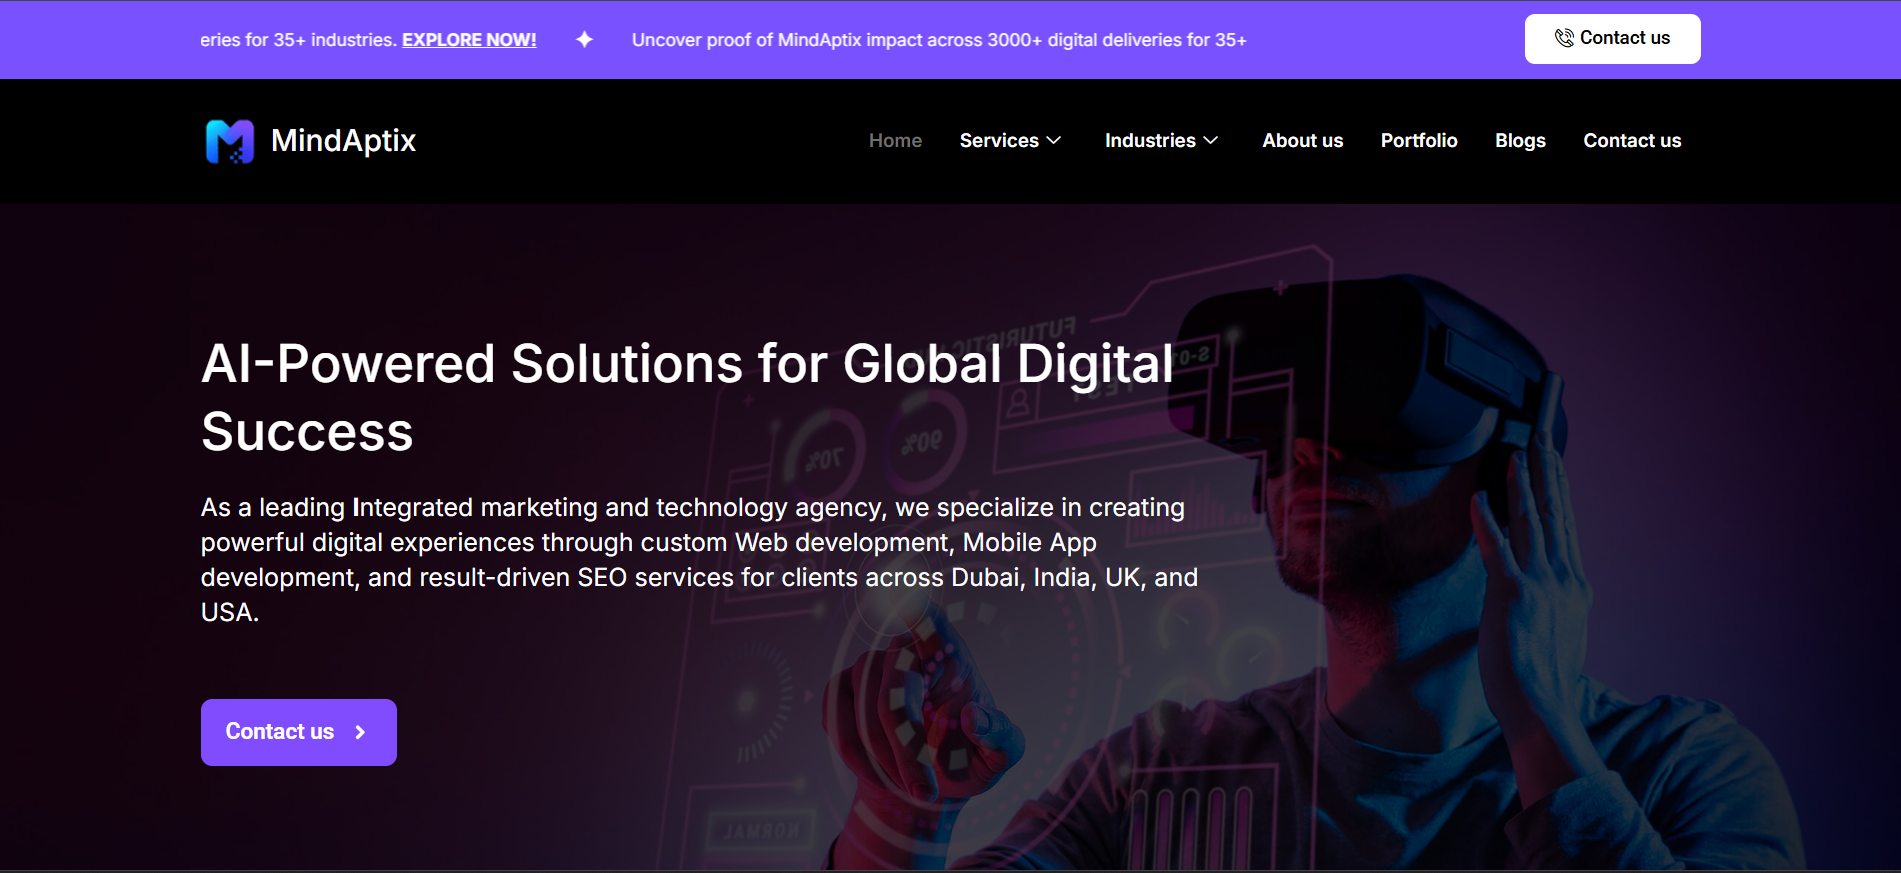Click the 'AI-Powered Solutions for Global Digital Success' heading
Screen dimensions: 1901x873
687,397
